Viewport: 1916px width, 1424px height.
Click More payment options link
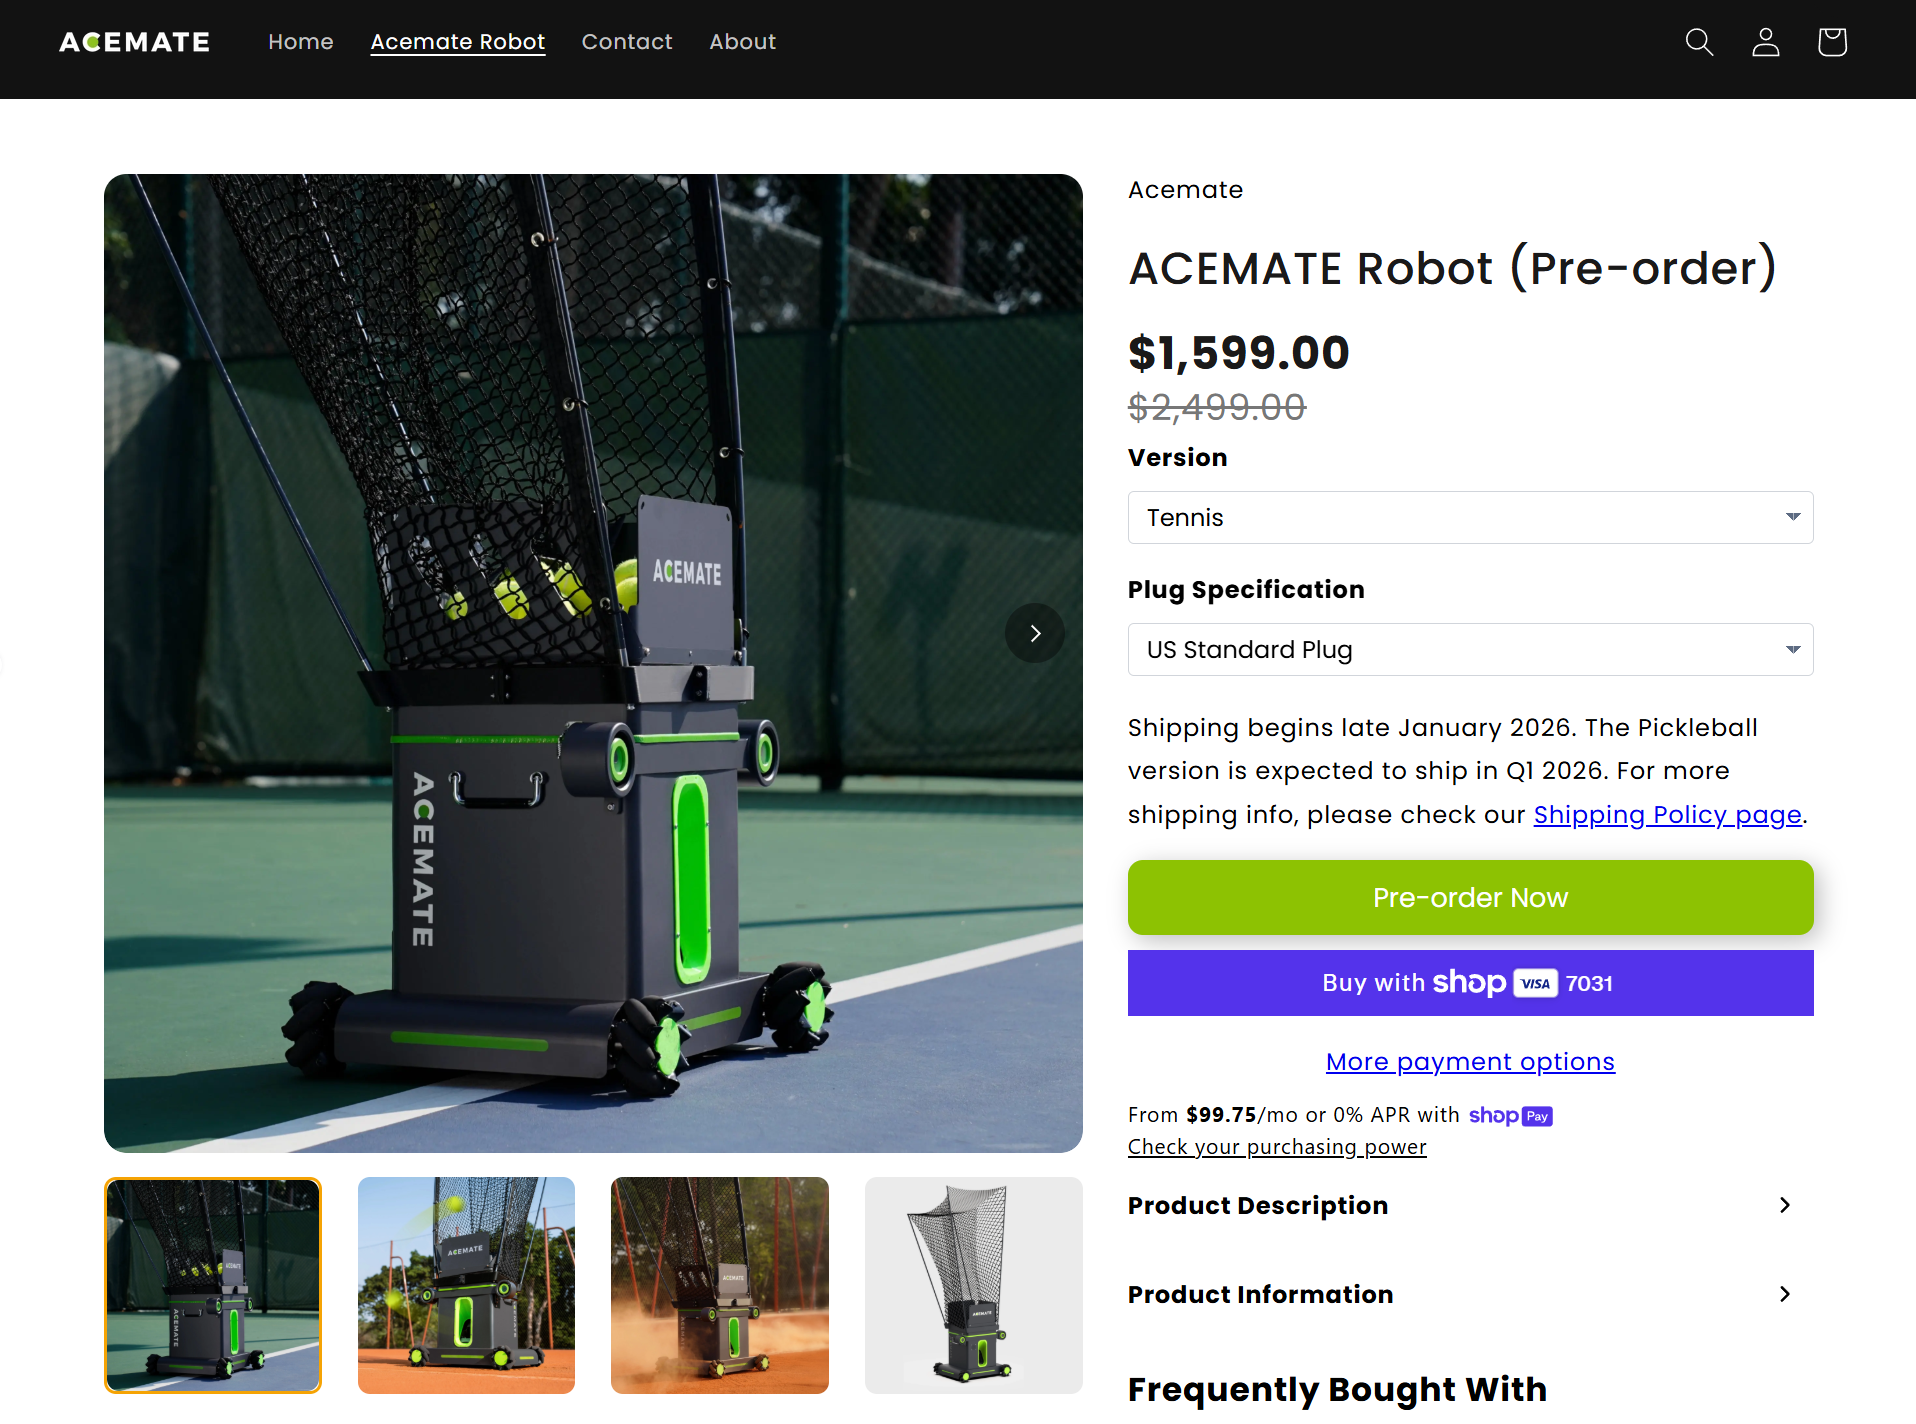point(1470,1061)
